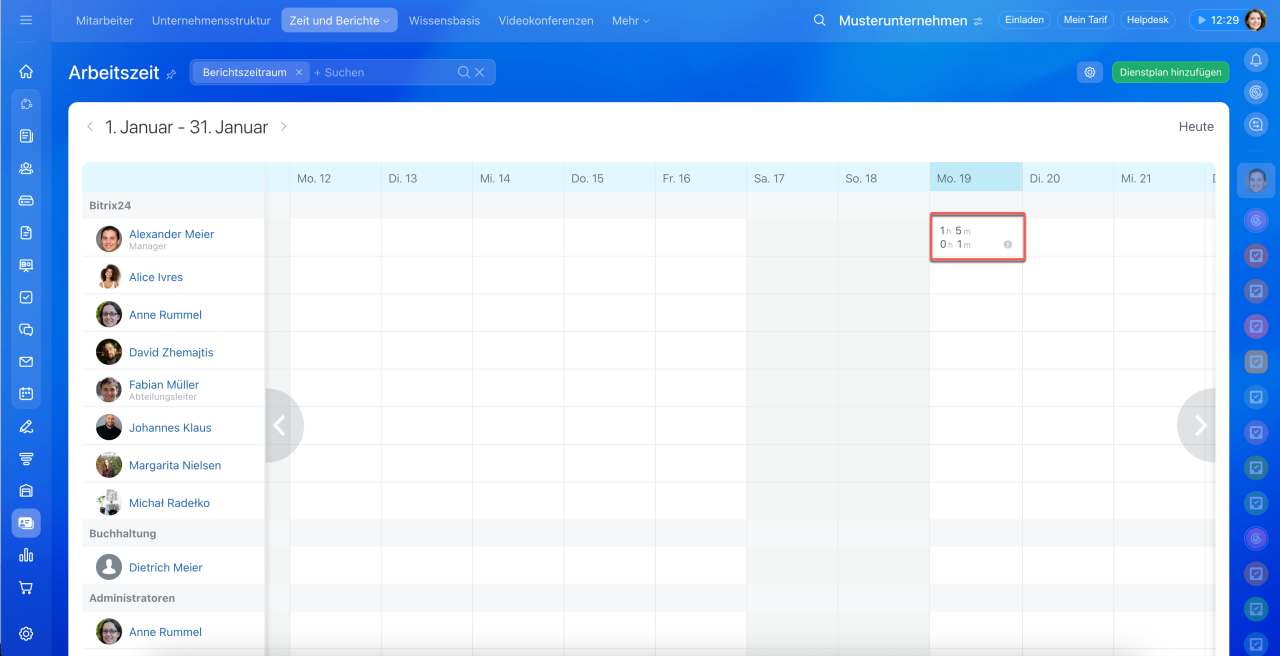Pin the Arbeitszeit page with pin icon
Image resolution: width=1280 pixels, height=656 pixels.
171,74
